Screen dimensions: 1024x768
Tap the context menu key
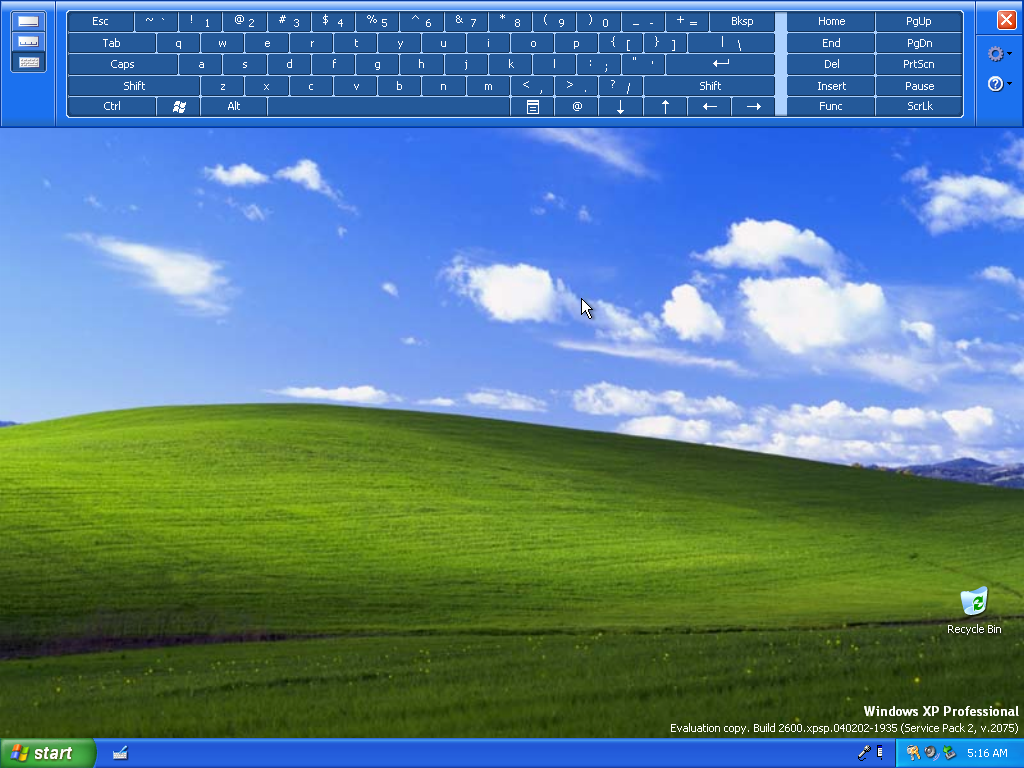pos(532,106)
